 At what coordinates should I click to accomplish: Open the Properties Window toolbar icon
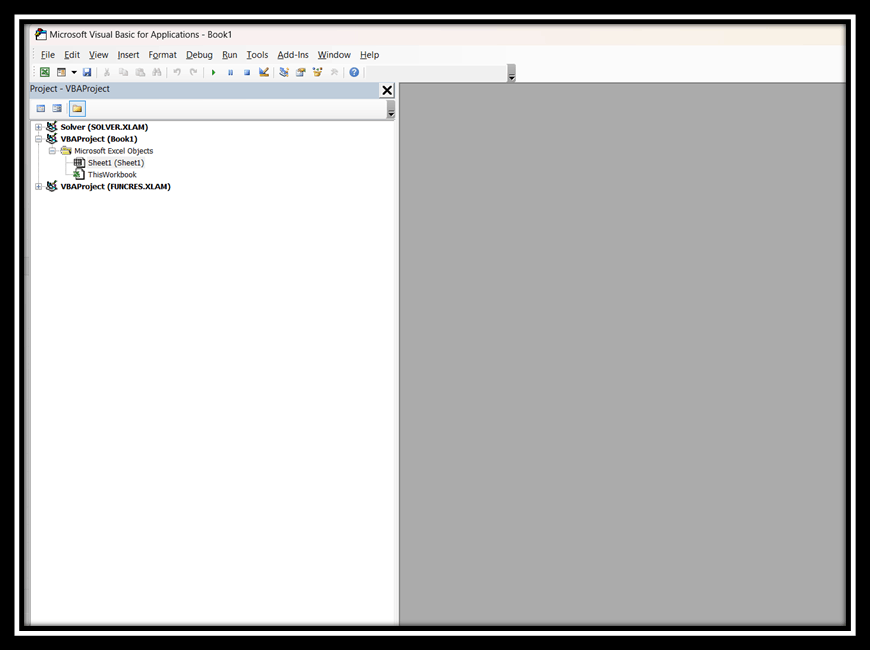click(x=301, y=72)
